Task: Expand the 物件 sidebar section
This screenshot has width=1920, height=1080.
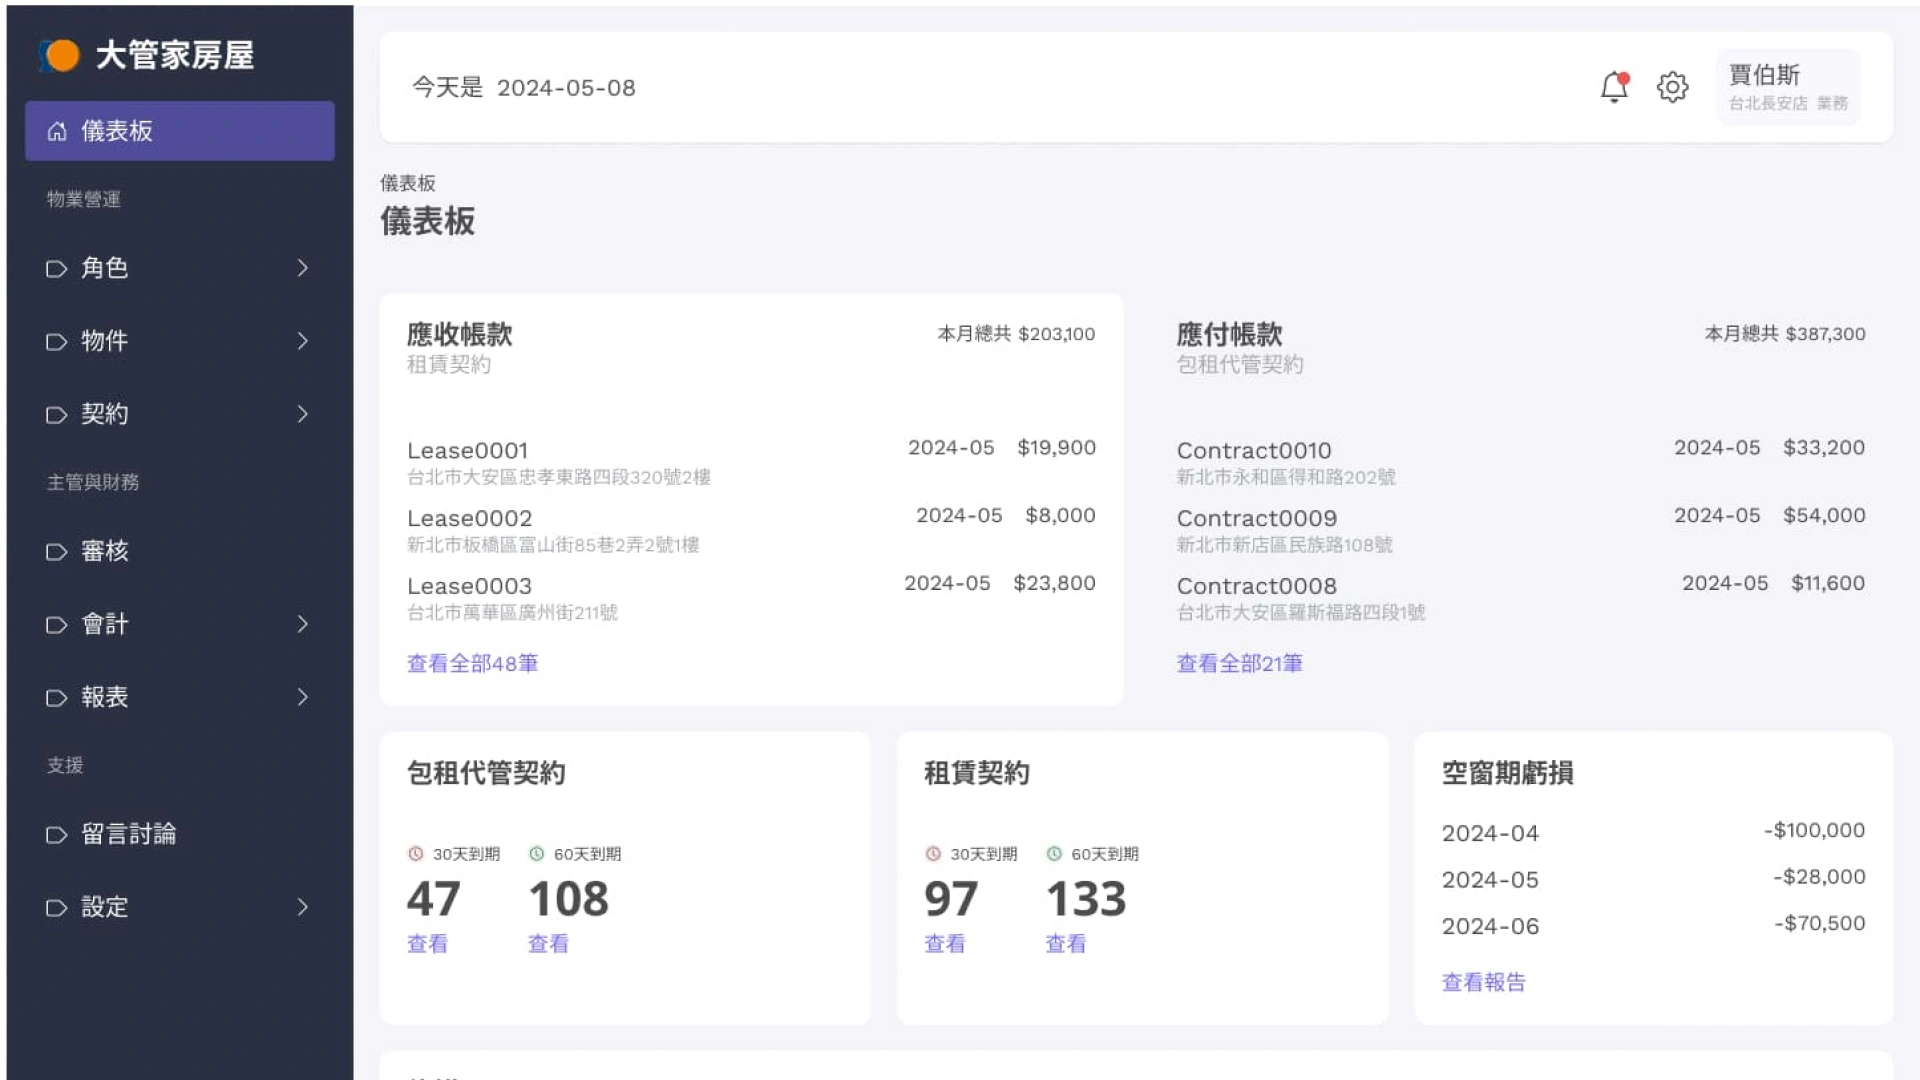Action: 303,341
